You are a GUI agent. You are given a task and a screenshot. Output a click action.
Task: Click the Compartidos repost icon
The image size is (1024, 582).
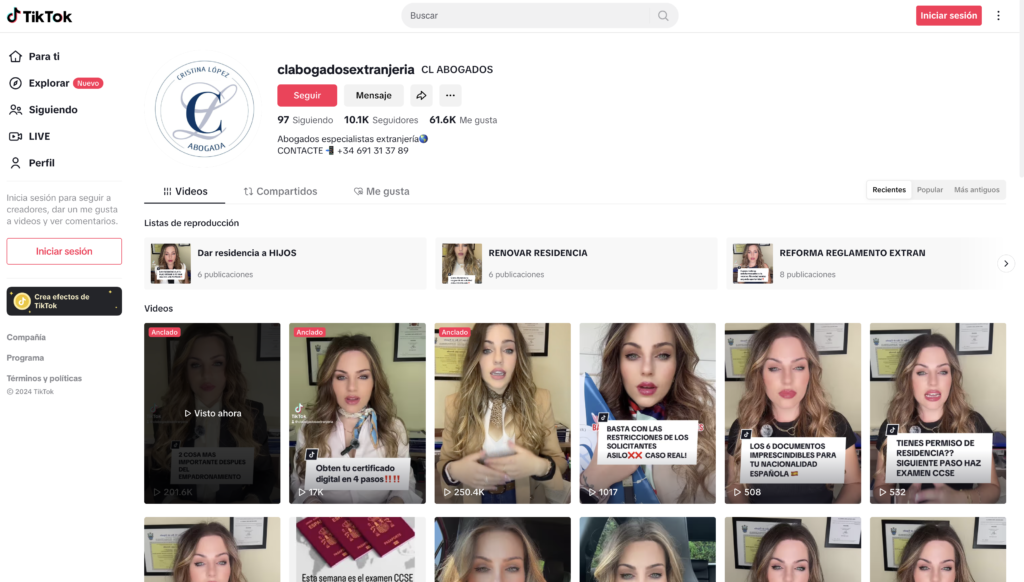pos(248,191)
